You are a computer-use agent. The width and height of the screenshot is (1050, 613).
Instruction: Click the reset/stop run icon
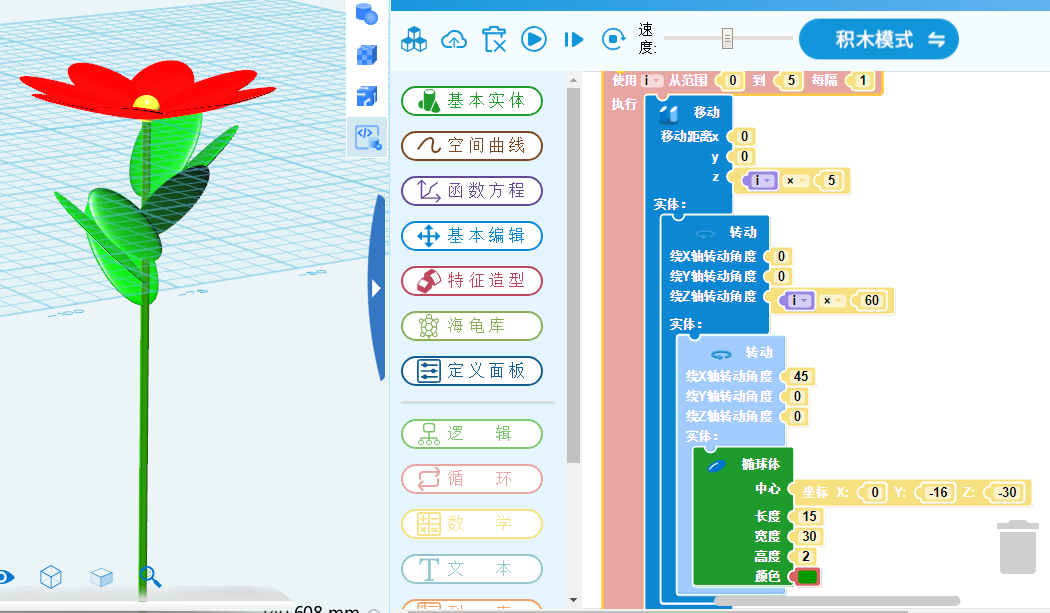pos(613,40)
